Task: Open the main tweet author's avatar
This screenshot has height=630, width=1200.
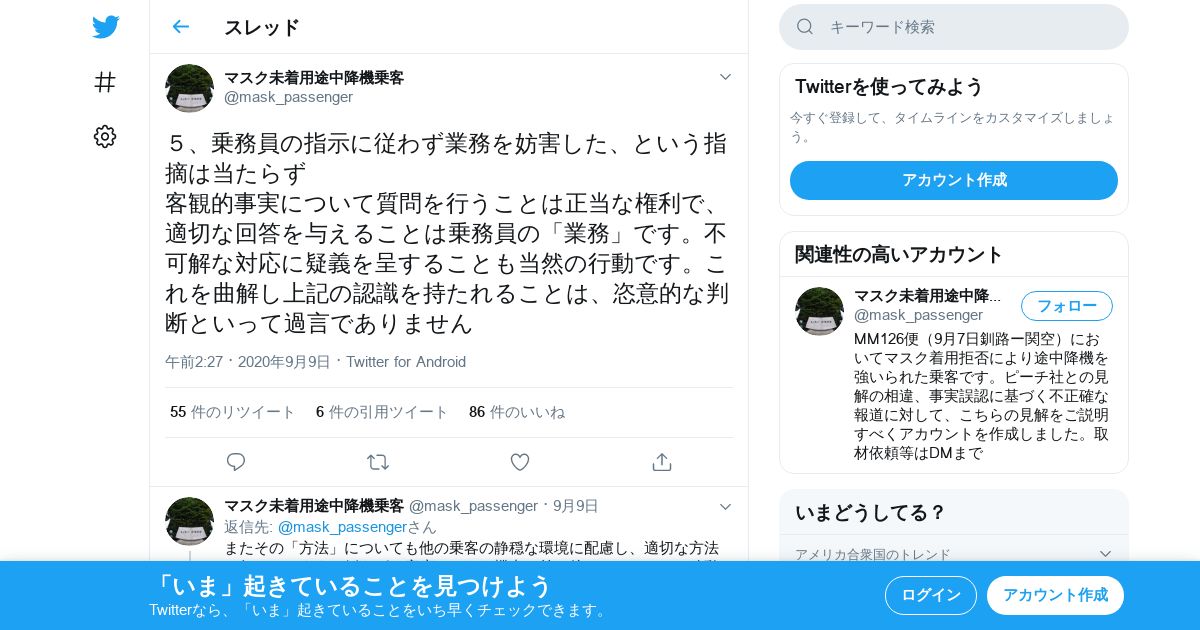Action: [189, 88]
